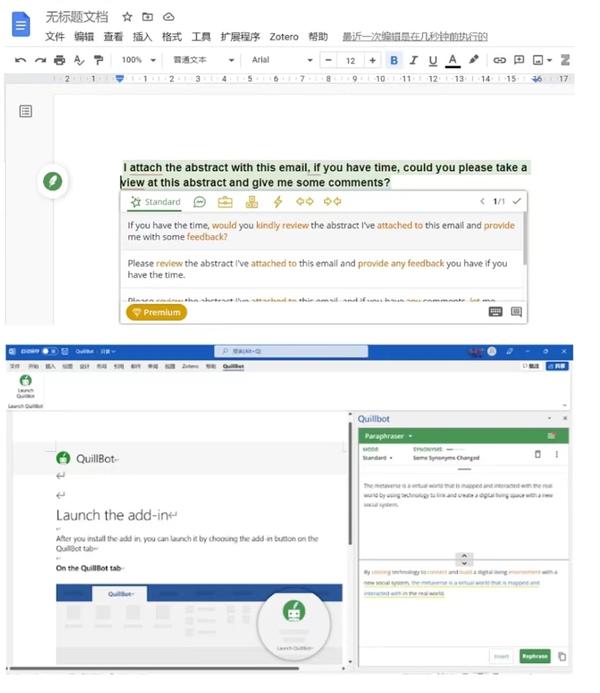
Task: Click the trash delete icon in QuillBot panel
Action: pyautogui.click(x=538, y=454)
